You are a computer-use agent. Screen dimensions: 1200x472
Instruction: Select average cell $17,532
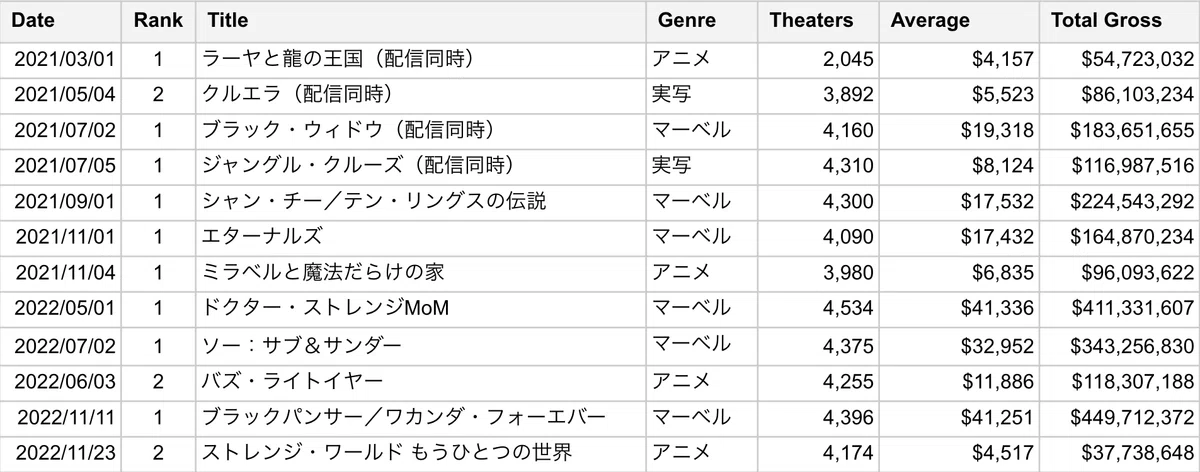point(960,202)
